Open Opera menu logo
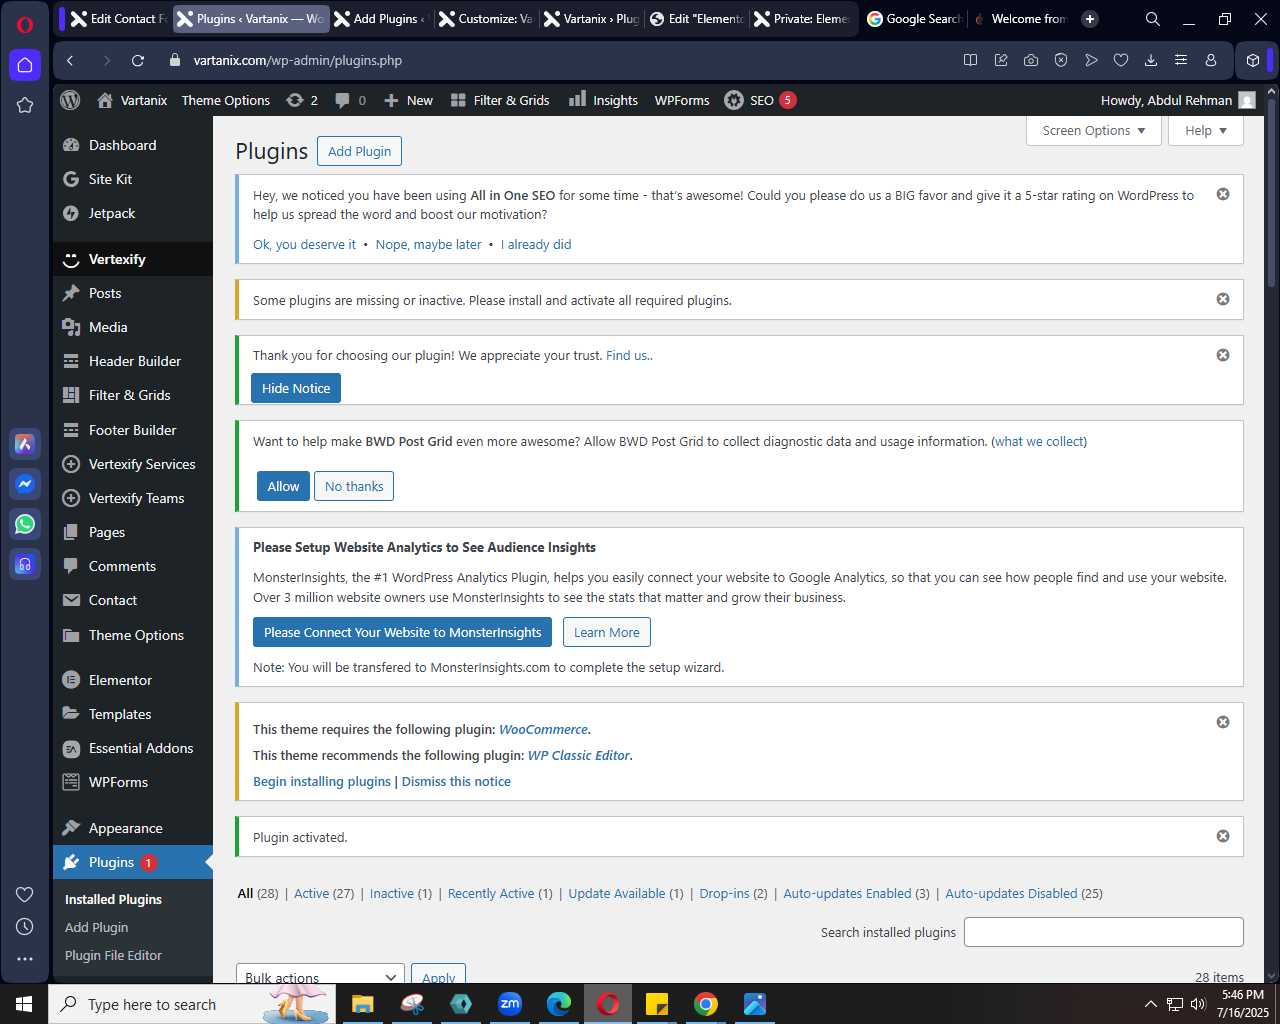Image resolution: width=1280 pixels, height=1024 pixels. (x=25, y=25)
